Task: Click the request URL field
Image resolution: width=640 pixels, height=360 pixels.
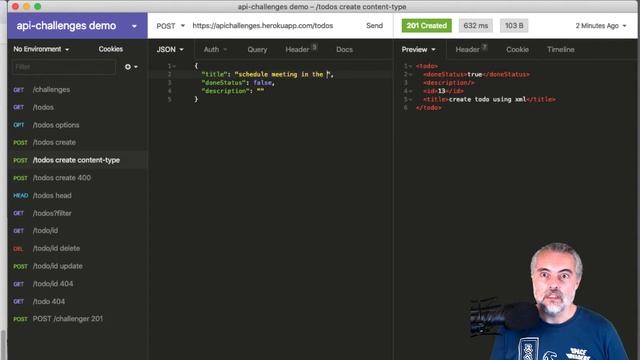Action: (263, 26)
